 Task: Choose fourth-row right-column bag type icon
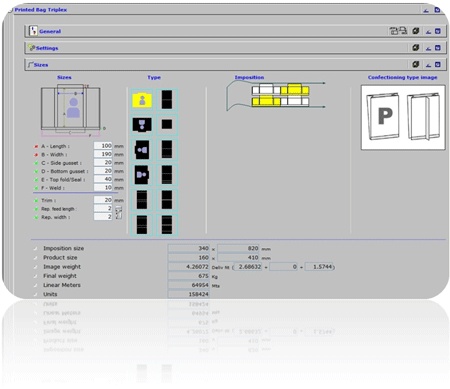(167, 175)
